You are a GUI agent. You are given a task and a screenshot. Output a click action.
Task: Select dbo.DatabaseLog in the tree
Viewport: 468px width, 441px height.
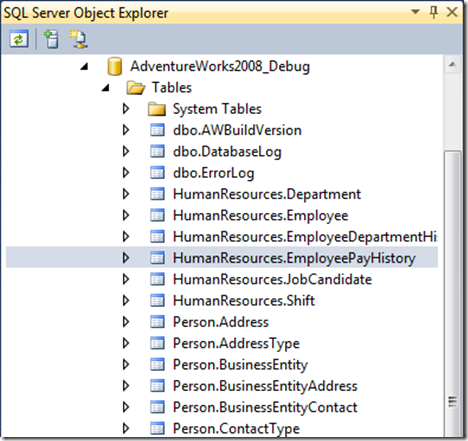(227, 152)
